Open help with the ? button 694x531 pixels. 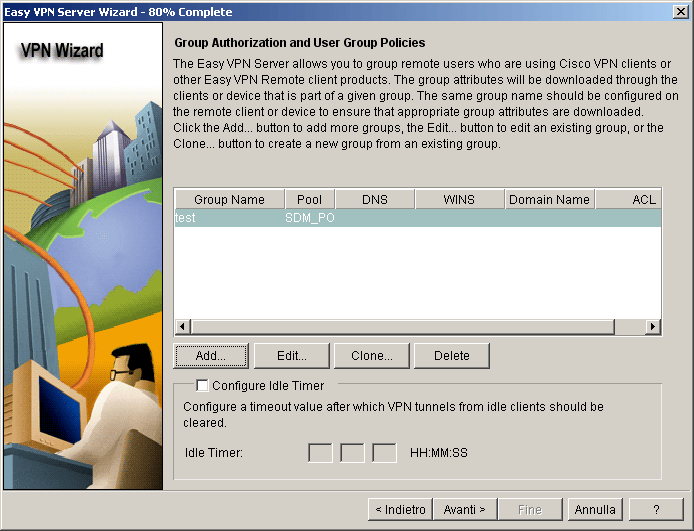click(656, 510)
